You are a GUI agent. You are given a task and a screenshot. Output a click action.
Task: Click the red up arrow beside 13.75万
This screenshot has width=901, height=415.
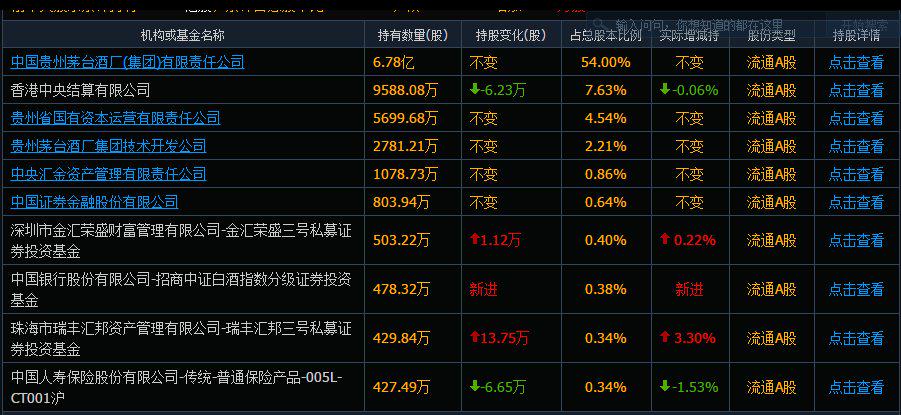pyautogui.click(x=475, y=337)
